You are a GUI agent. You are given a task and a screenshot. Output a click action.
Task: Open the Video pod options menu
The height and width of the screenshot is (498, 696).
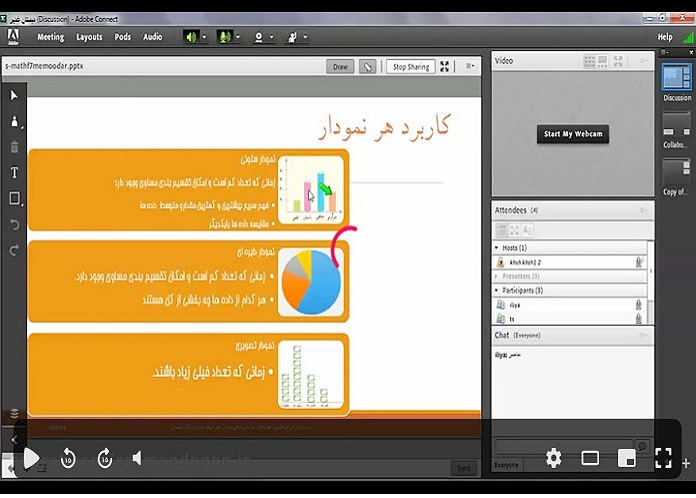coord(643,61)
